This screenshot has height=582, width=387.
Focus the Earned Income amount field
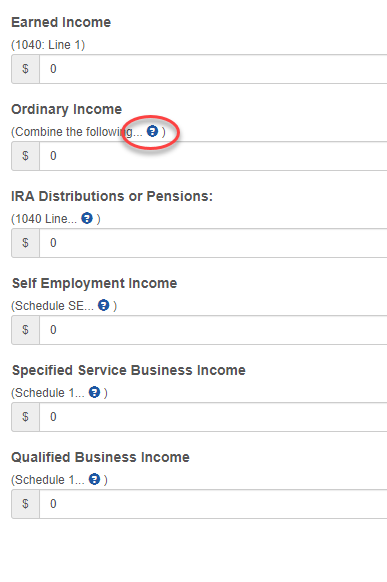[213, 69]
